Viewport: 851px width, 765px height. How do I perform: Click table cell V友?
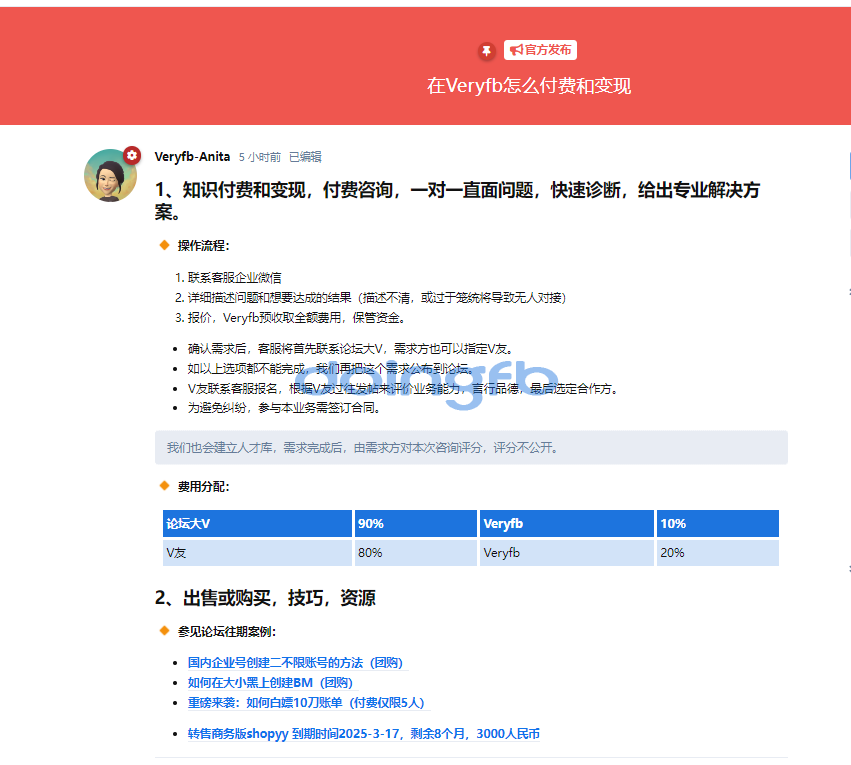(x=257, y=553)
